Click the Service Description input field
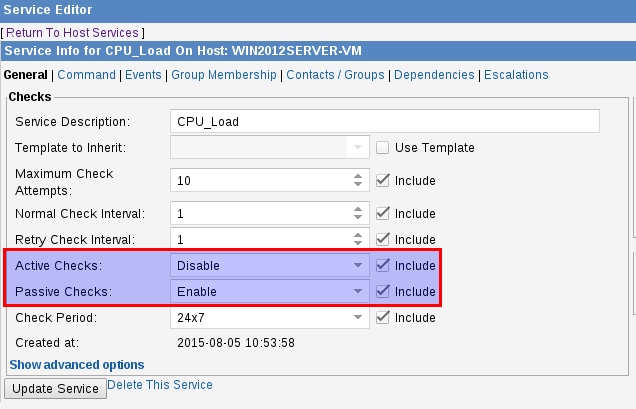636x409 pixels. tap(385, 122)
